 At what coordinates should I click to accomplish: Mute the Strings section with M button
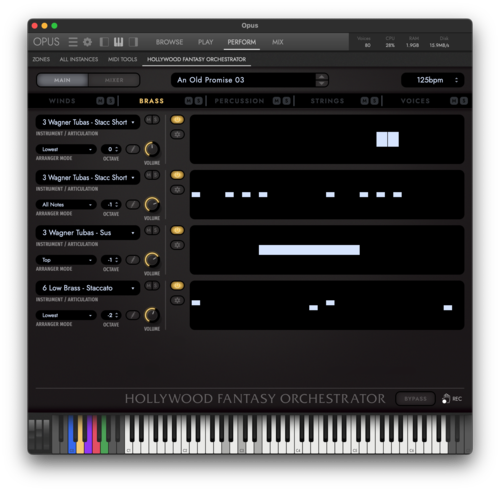click(365, 101)
